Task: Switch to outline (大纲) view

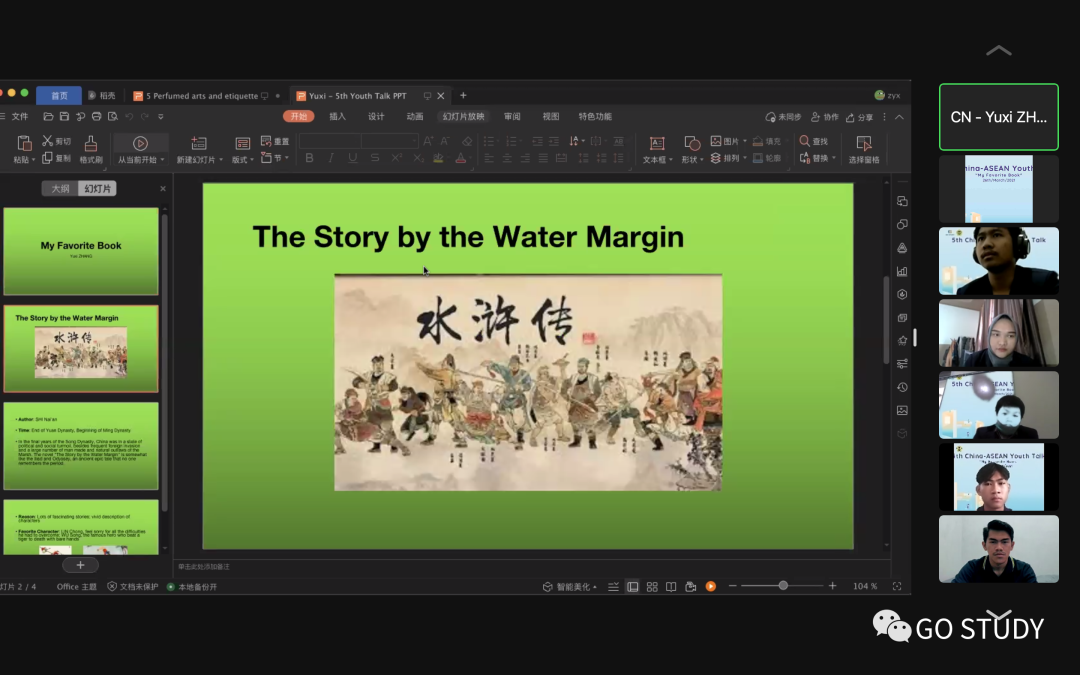Action: point(60,188)
